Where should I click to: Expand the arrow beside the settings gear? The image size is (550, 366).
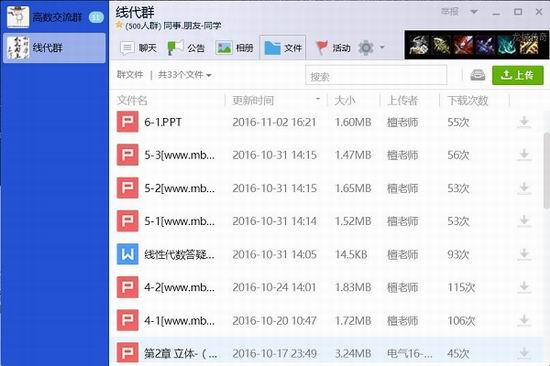382,47
